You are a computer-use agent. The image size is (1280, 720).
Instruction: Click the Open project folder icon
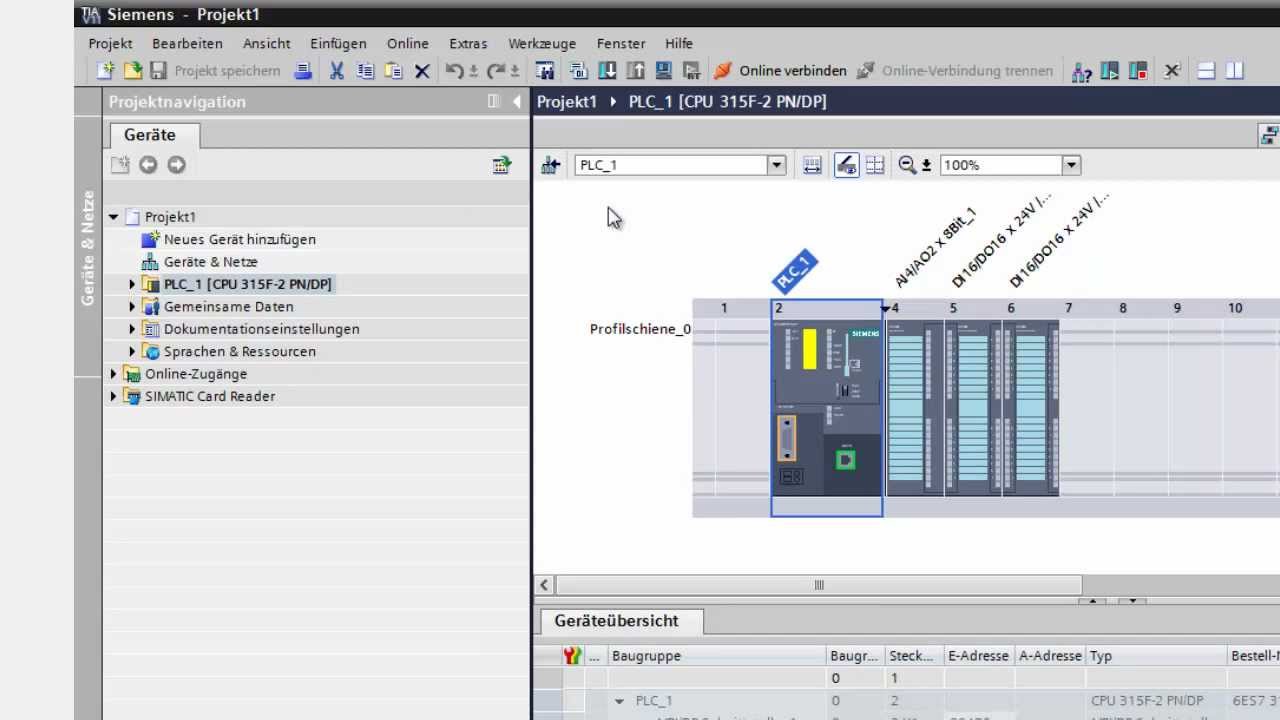click(x=132, y=71)
